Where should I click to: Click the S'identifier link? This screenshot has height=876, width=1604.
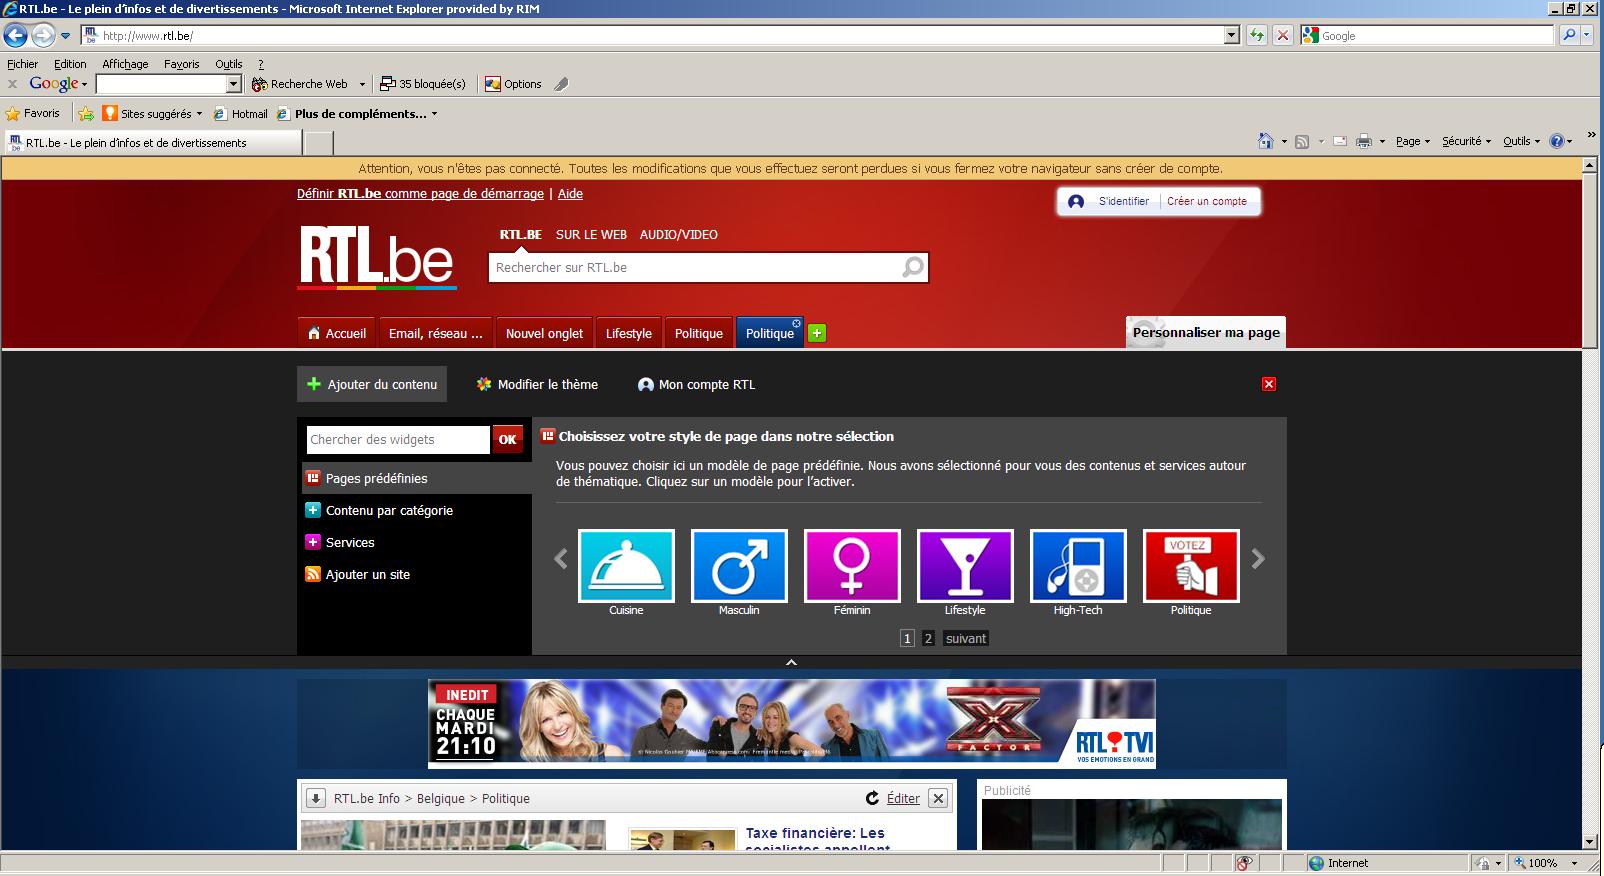[1123, 201]
